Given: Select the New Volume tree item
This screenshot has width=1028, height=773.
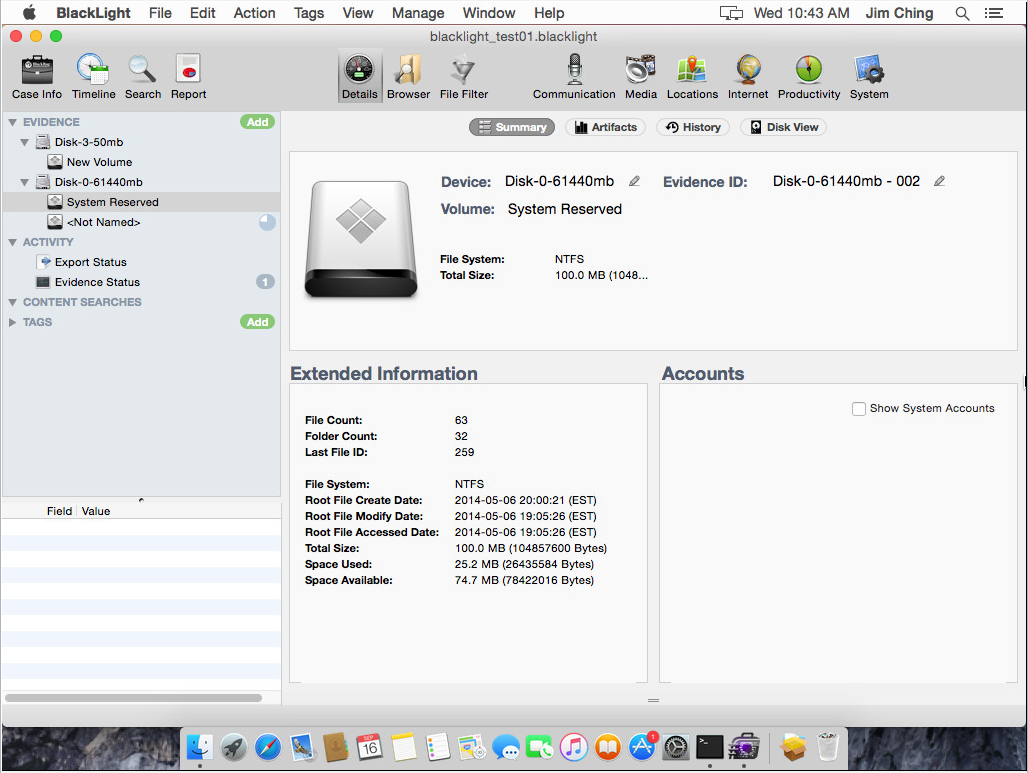Looking at the screenshot, I should tap(99, 162).
